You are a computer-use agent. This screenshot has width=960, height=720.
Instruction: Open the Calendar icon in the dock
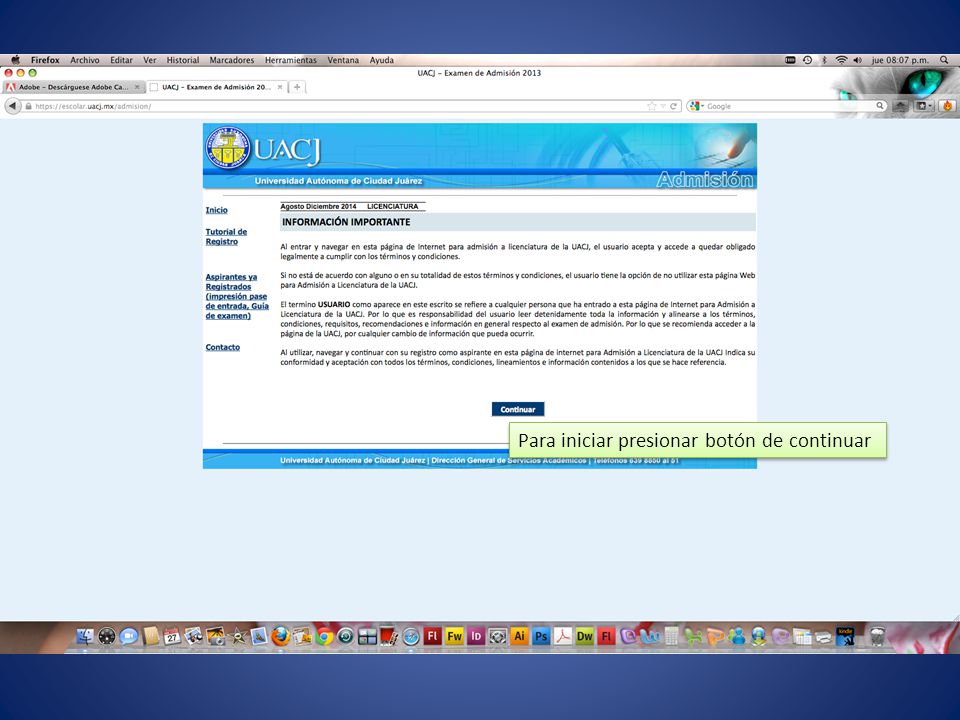coord(172,637)
